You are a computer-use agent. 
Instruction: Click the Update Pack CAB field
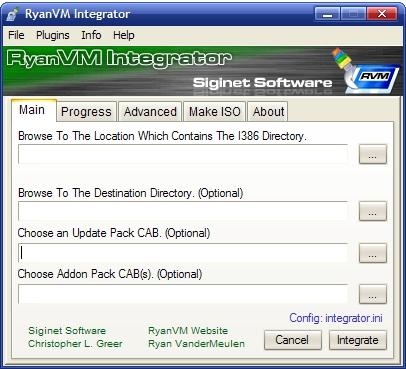(183, 253)
